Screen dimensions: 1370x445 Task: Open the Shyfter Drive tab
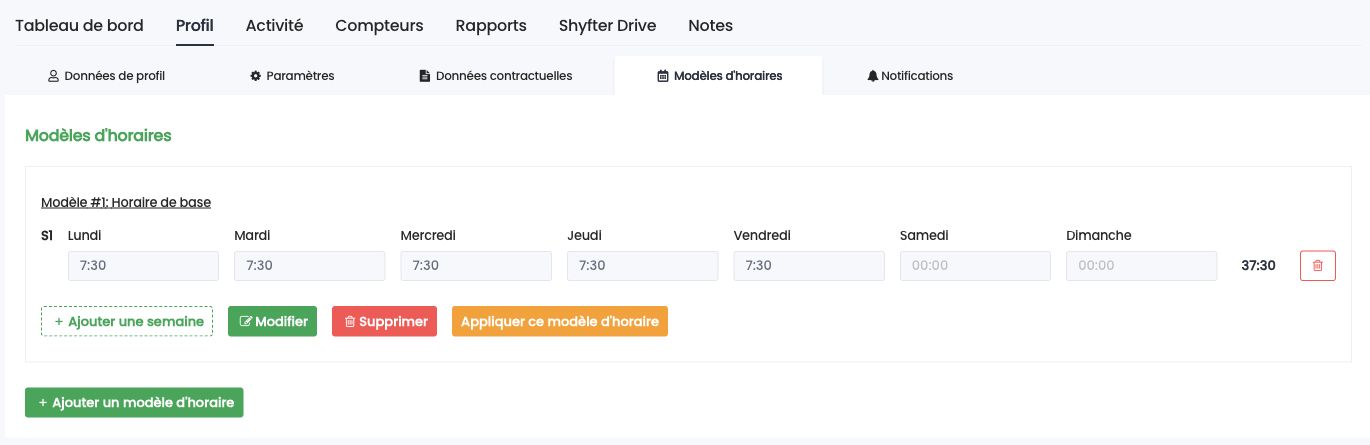click(x=607, y=25)
